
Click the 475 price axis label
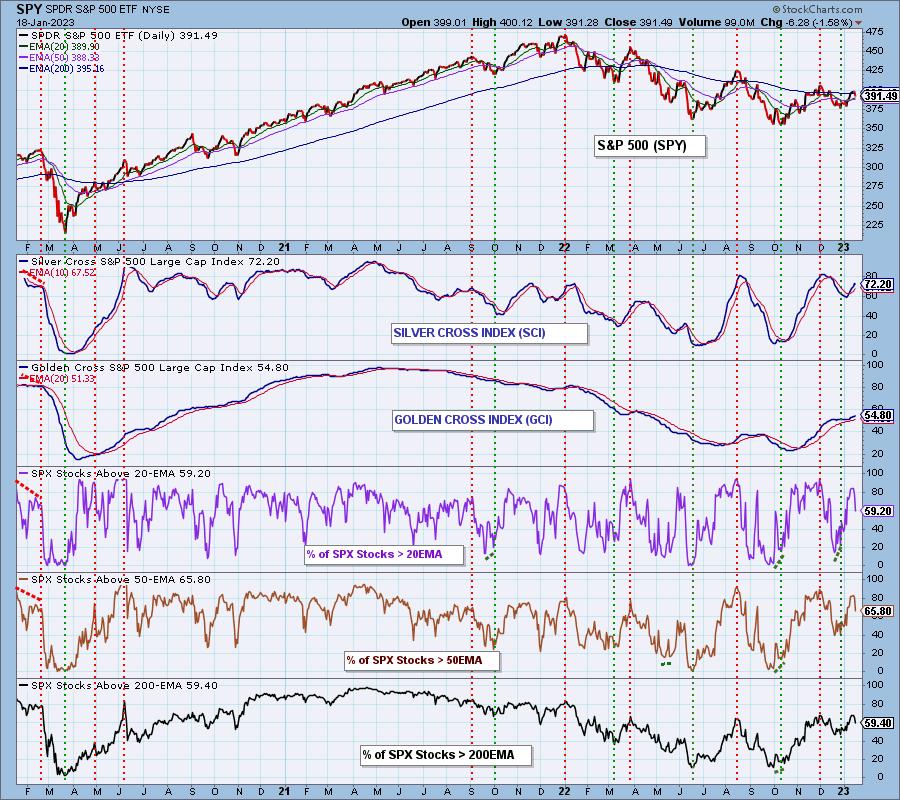874,32
